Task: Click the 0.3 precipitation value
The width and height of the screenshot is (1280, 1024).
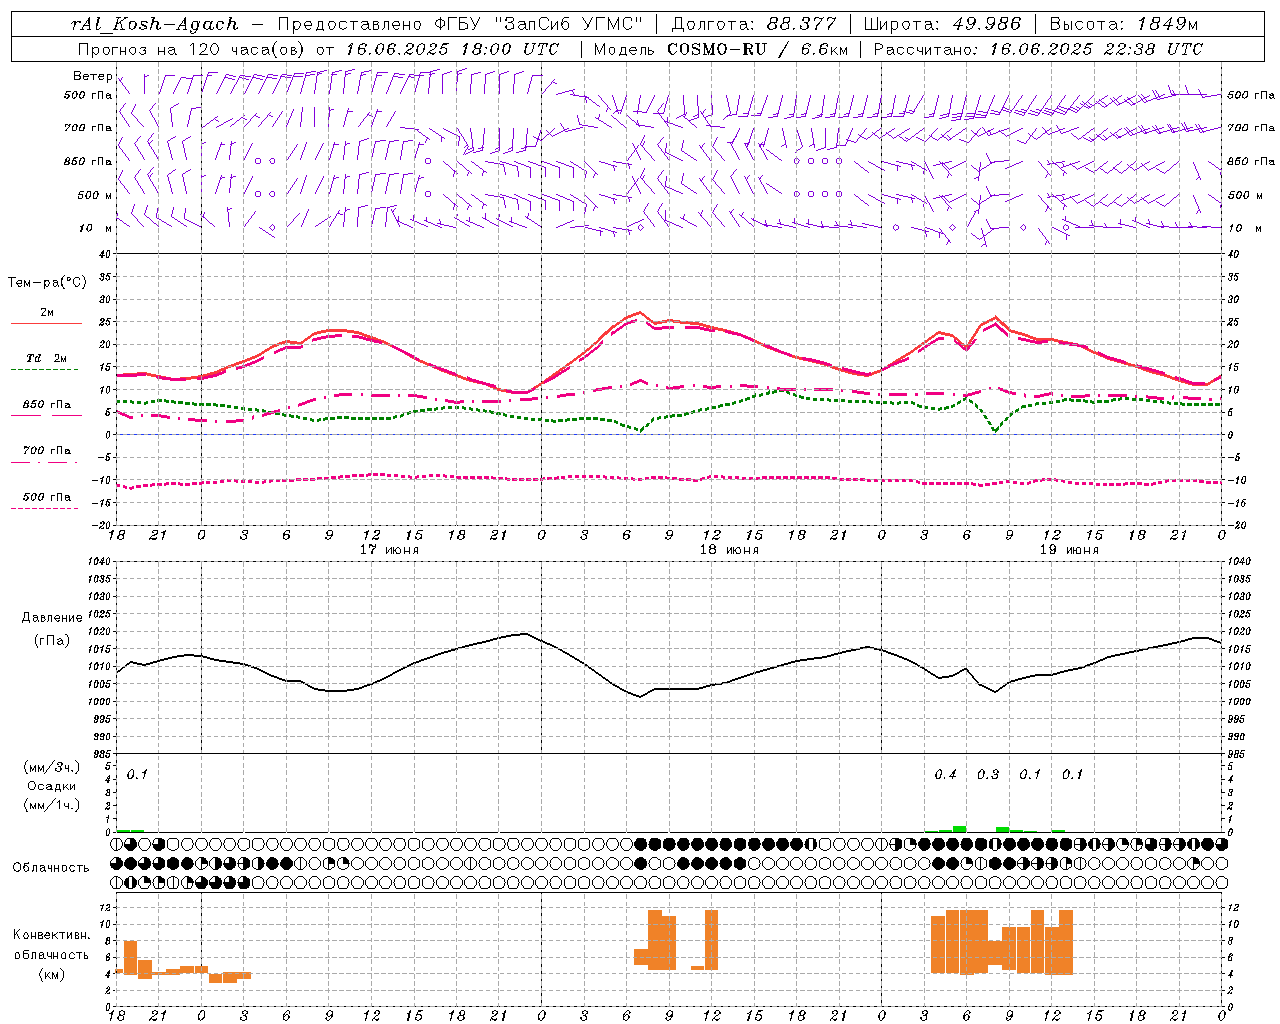Action: point(988,775)
